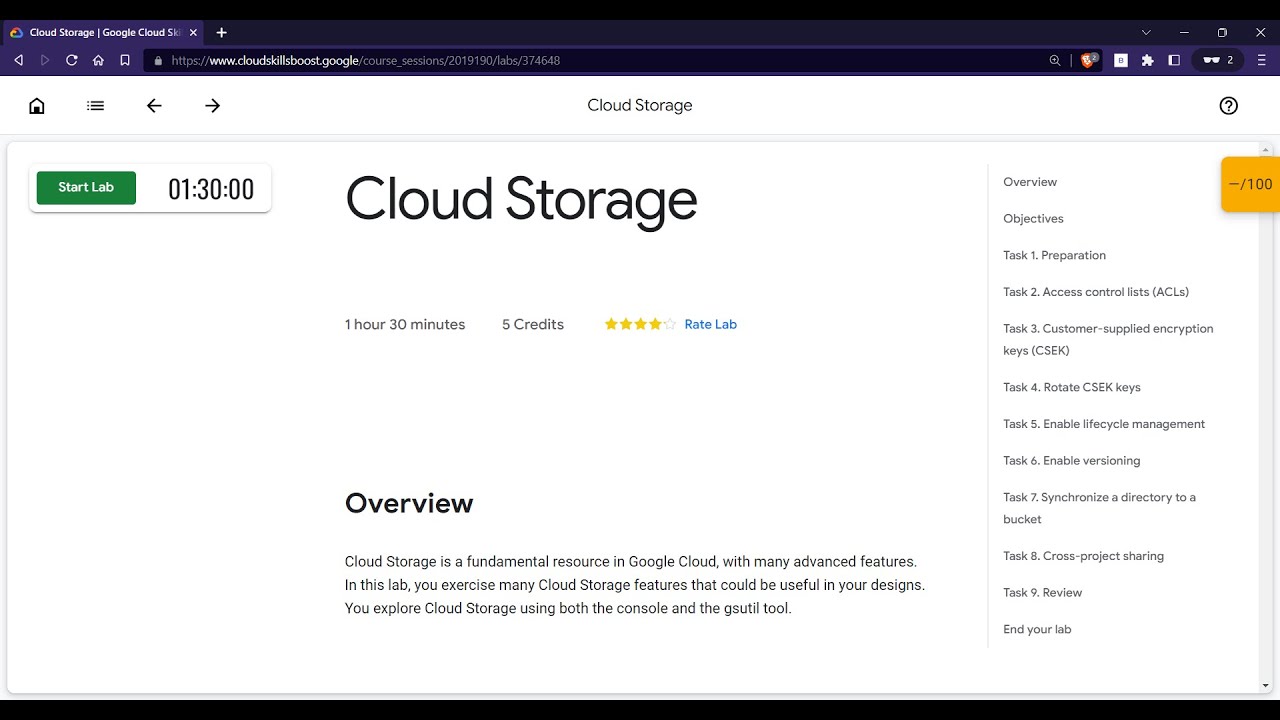
Task: Reload the page
Action: [71, 60]
